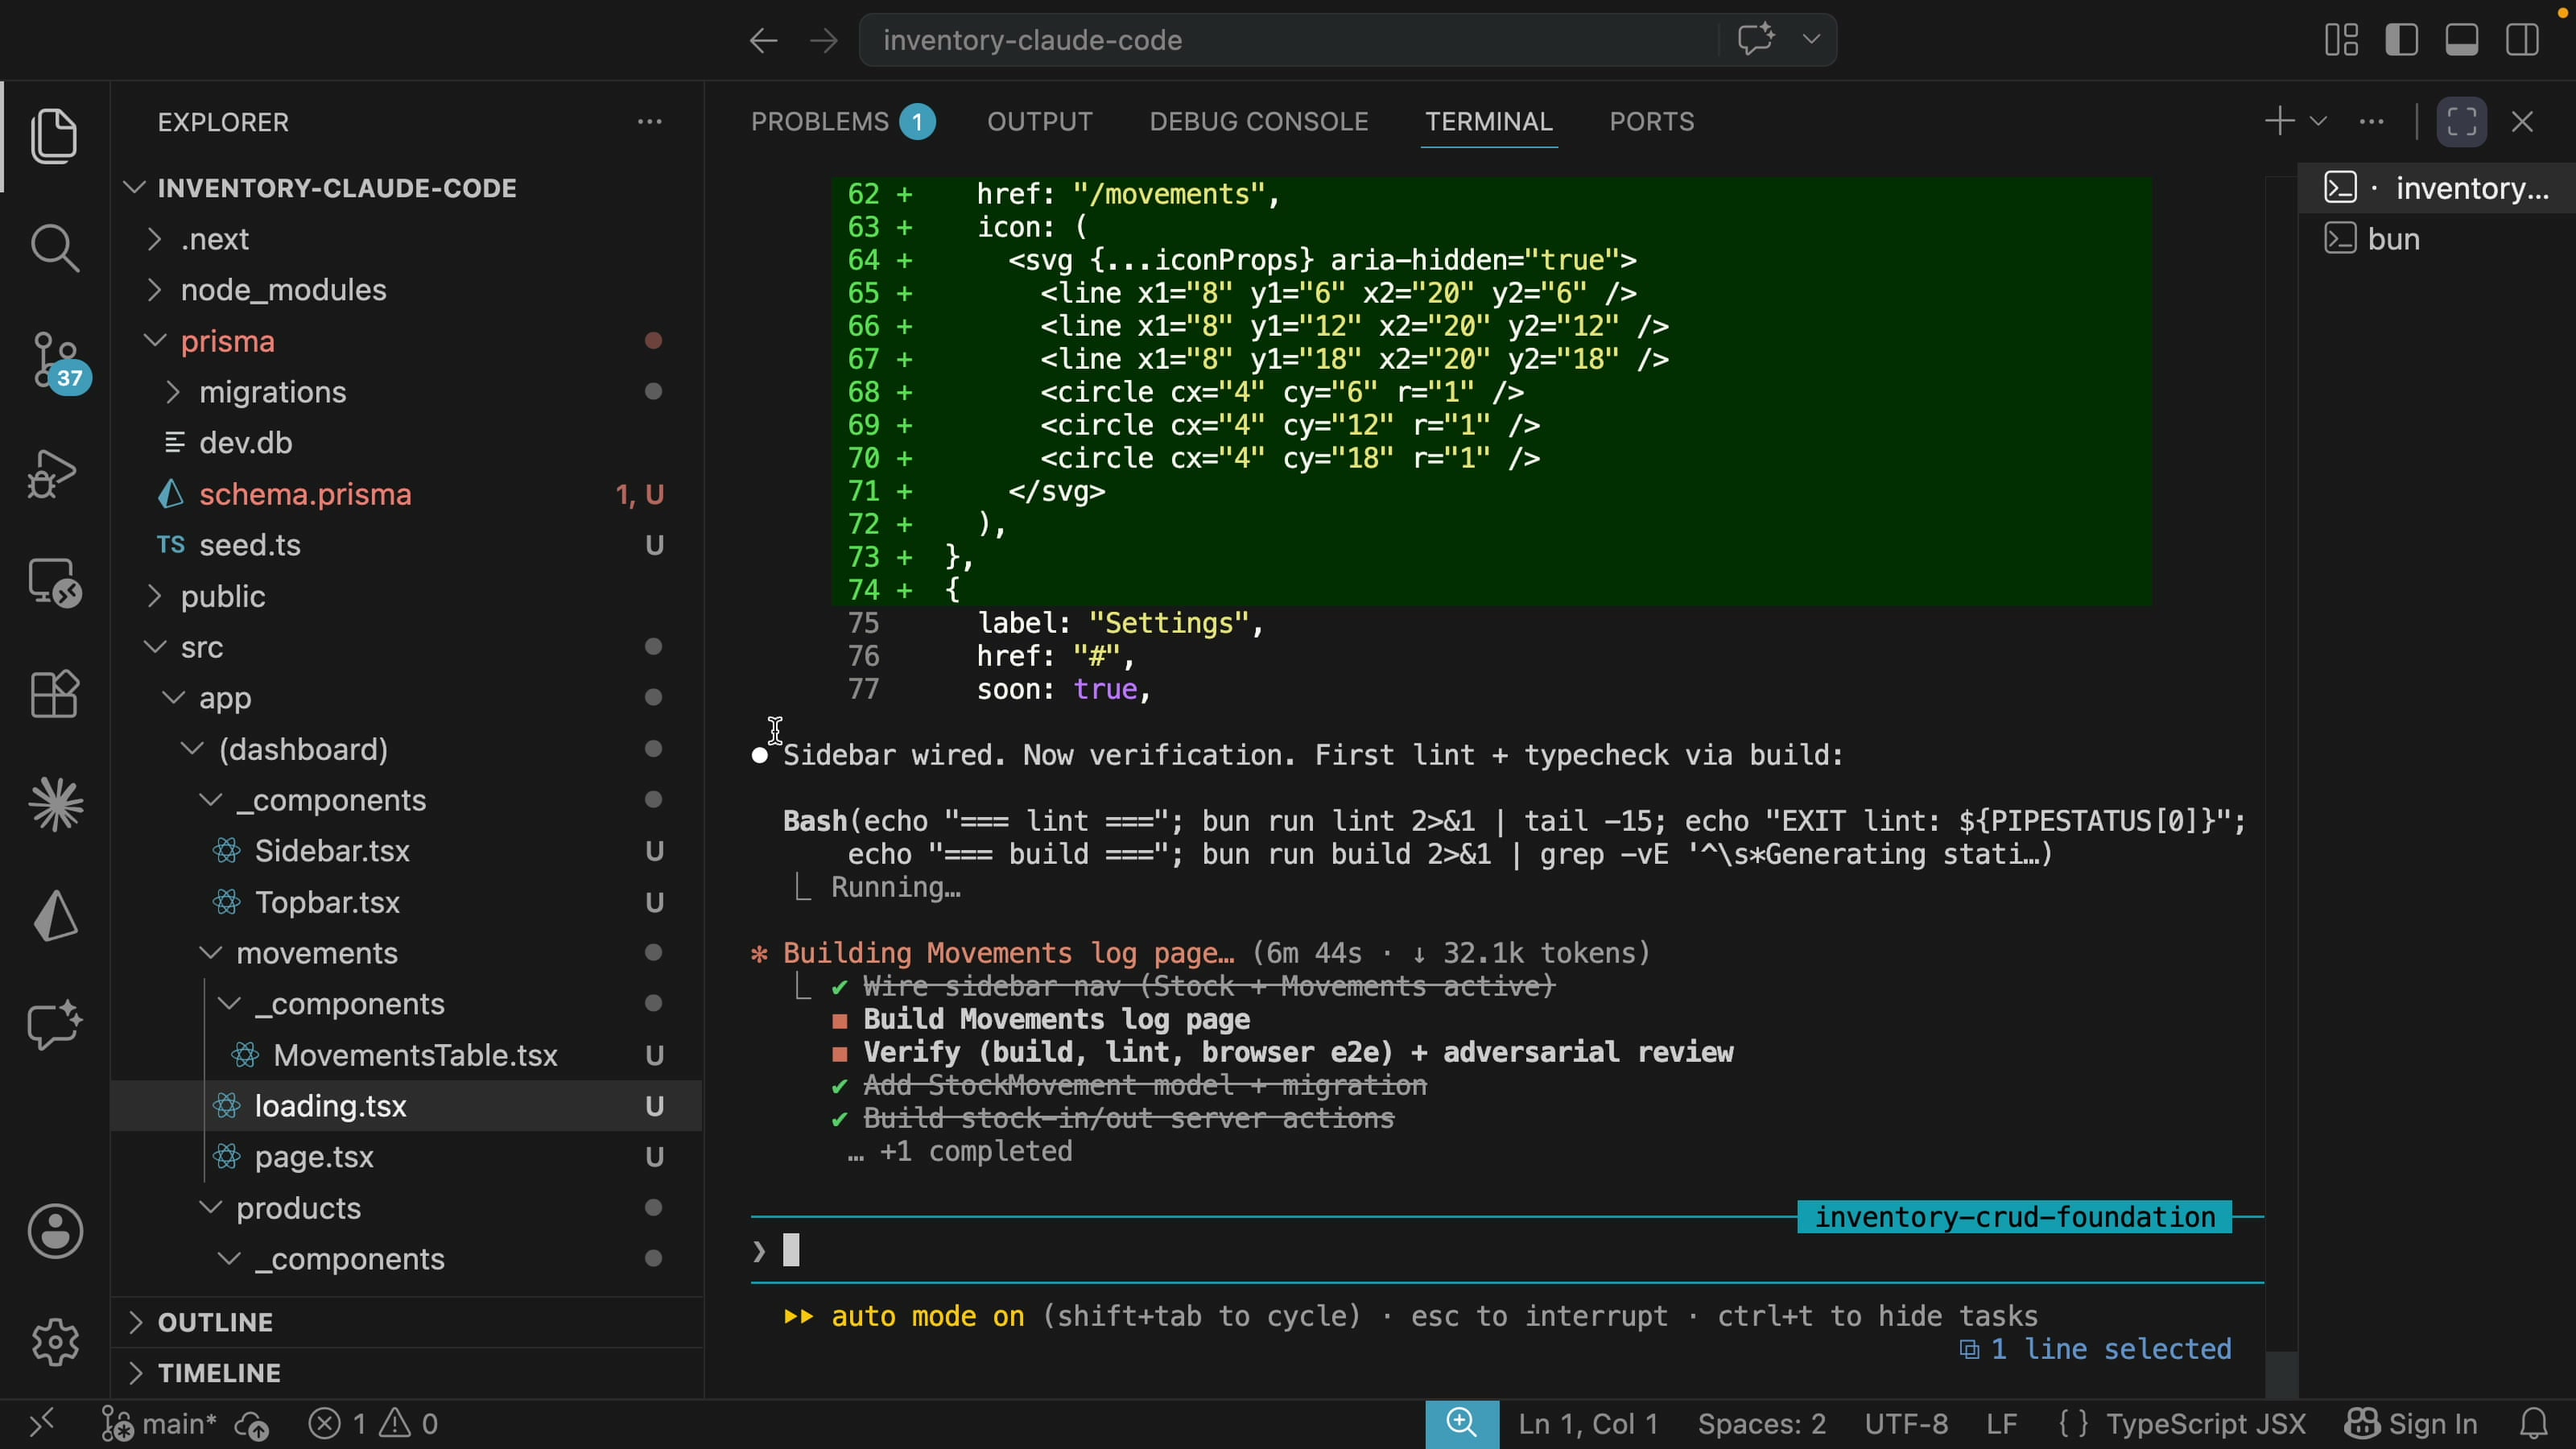
Task: Switch to the Ports tab
Action: pos(1651,122)
